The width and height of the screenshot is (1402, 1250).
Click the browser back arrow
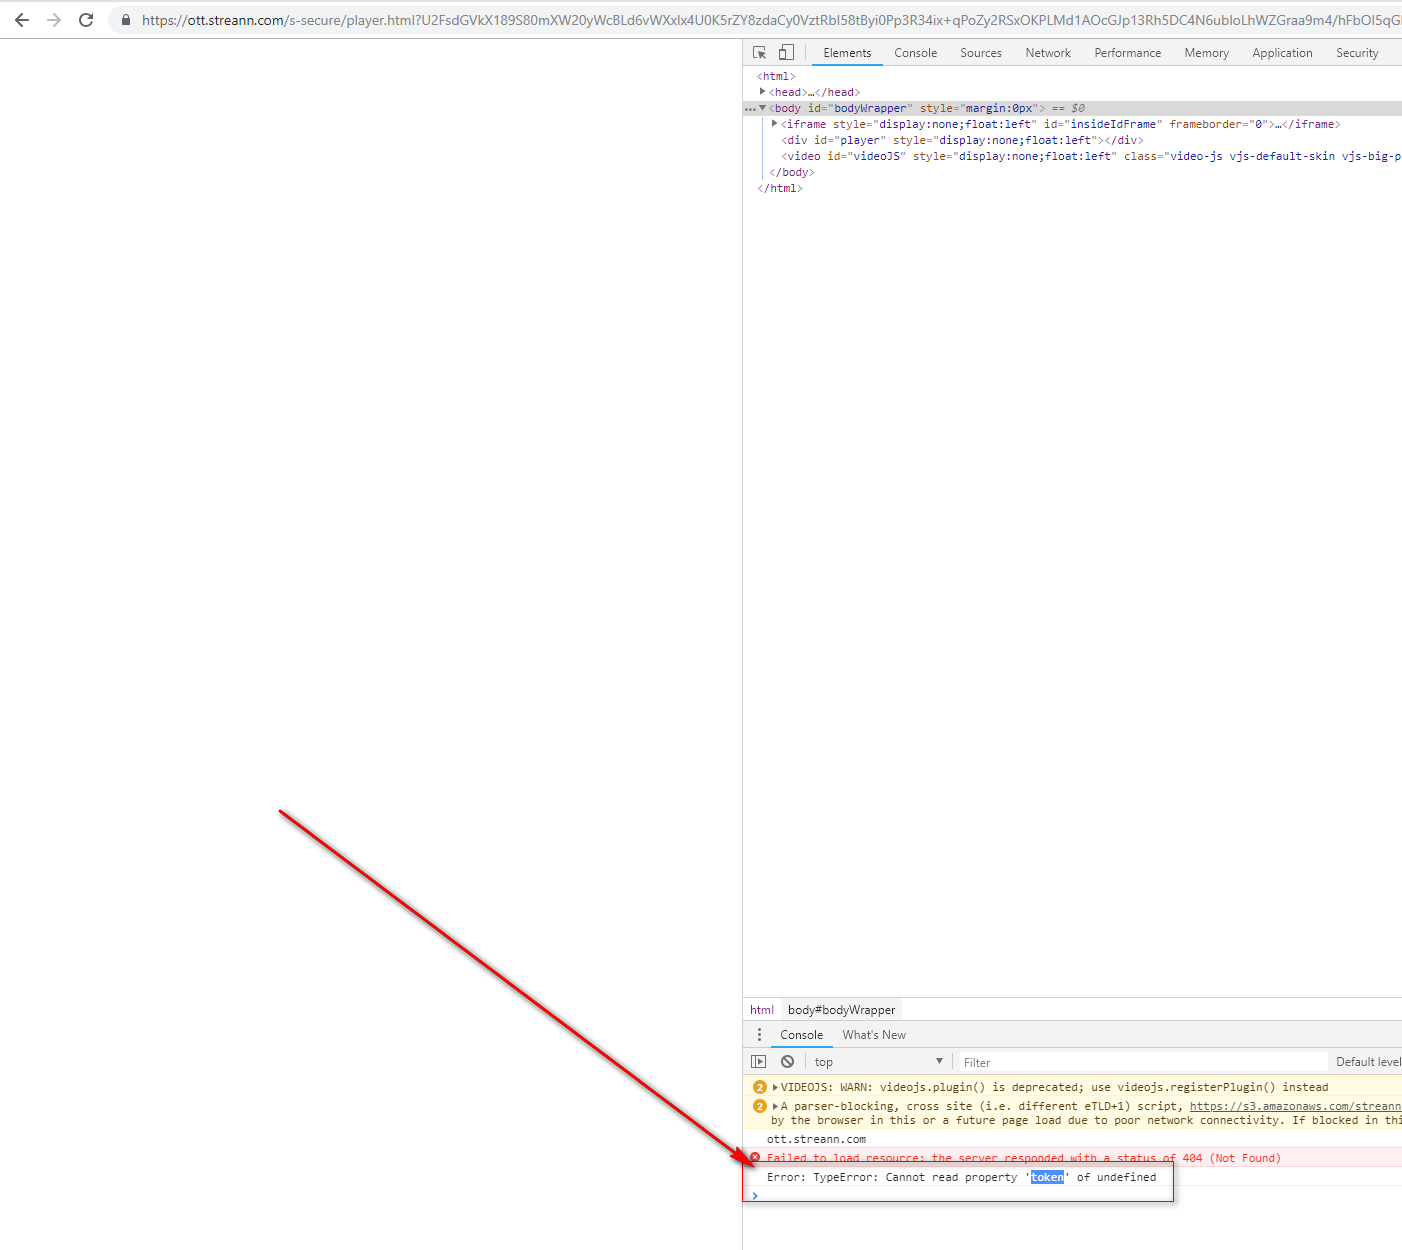point(22,20)
